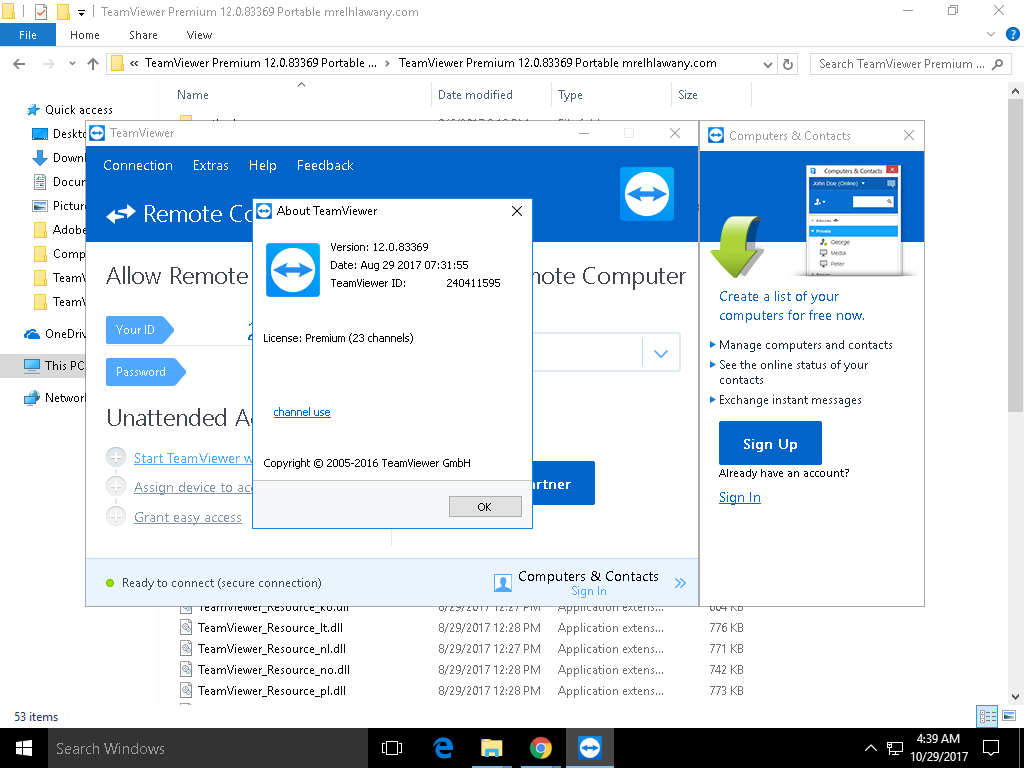
Task: Expand Computers & Contacts double chevron
Action: pos(680,583)
